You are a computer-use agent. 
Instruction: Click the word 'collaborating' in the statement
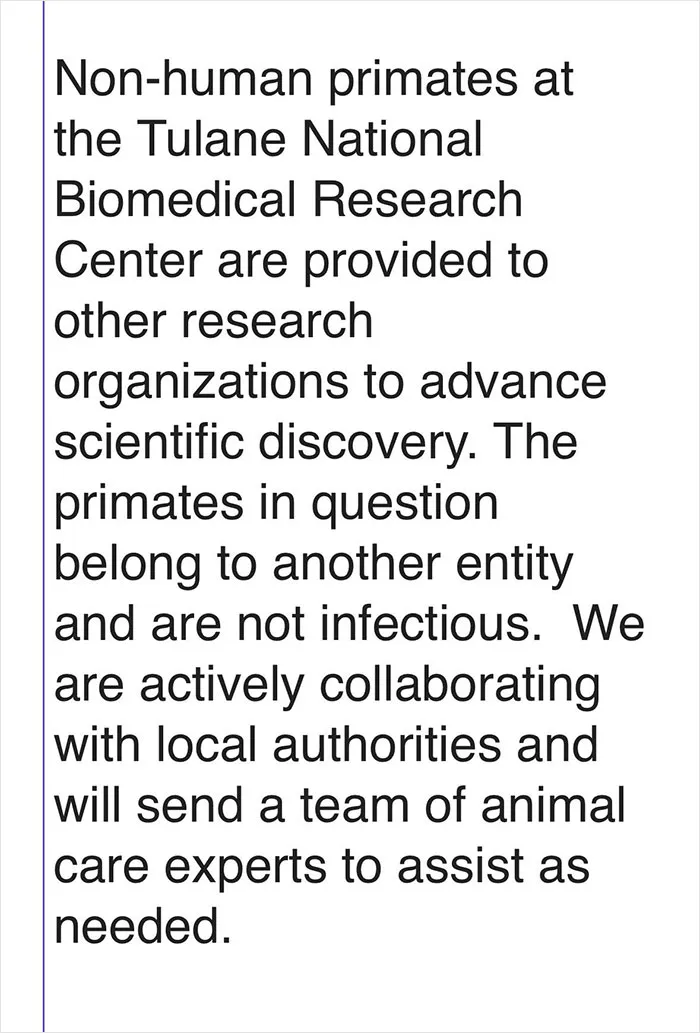[460, 685]
